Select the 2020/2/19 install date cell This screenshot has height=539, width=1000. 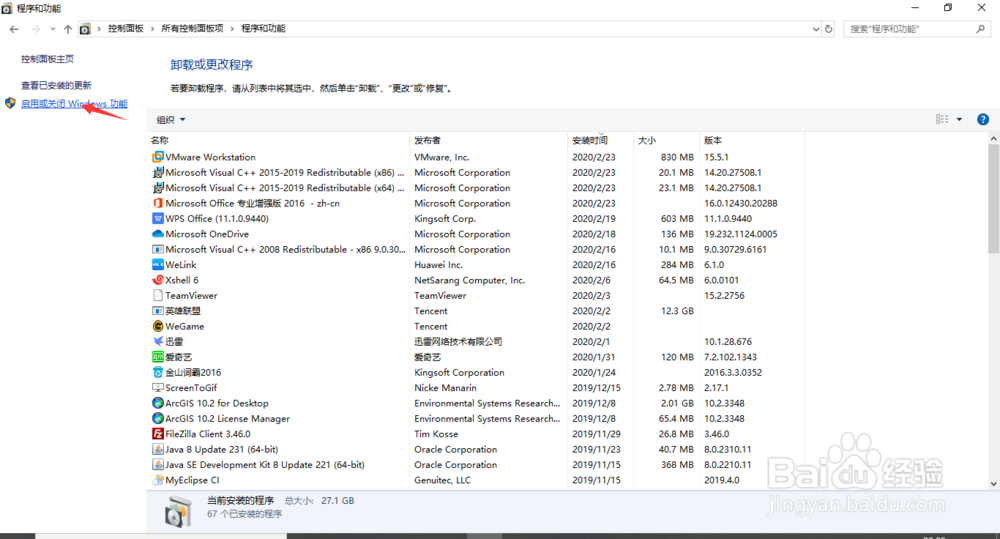pyautogui.click(x=594, y=218)
